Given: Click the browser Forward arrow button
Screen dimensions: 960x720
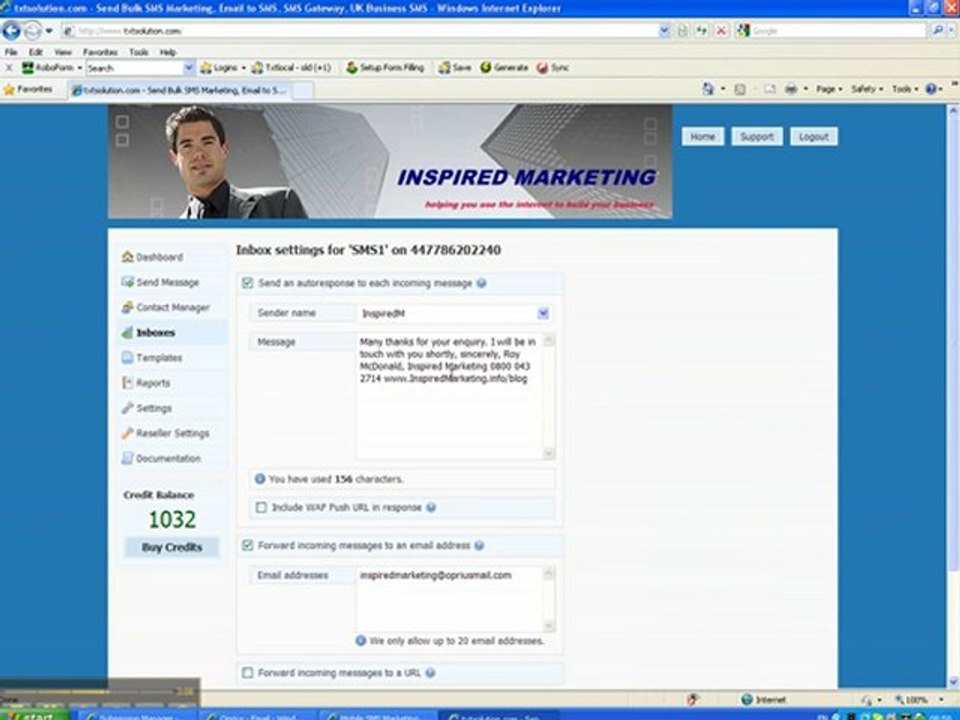Looking at the screenshot, I should click(32, 30).
